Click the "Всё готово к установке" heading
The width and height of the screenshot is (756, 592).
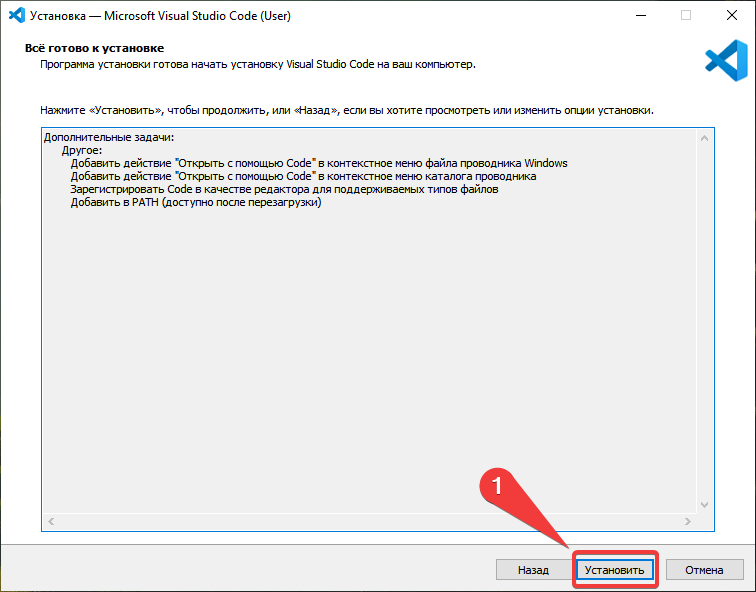pos(94,48)
